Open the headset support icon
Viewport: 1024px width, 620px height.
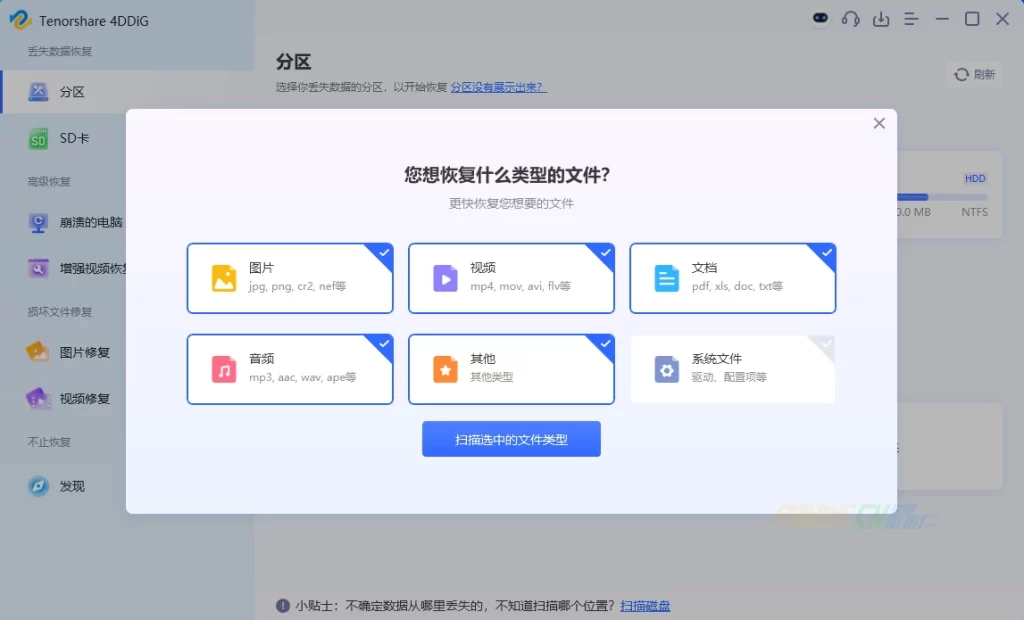click(x=851, y=19)
